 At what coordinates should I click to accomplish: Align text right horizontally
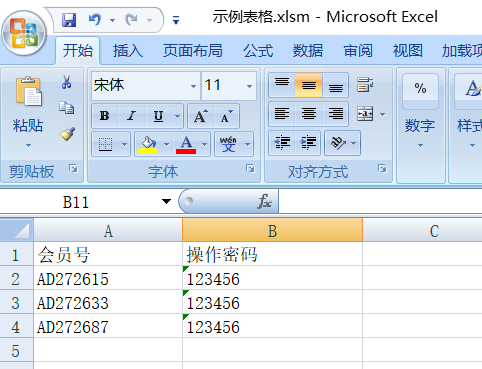pos(335,114)
